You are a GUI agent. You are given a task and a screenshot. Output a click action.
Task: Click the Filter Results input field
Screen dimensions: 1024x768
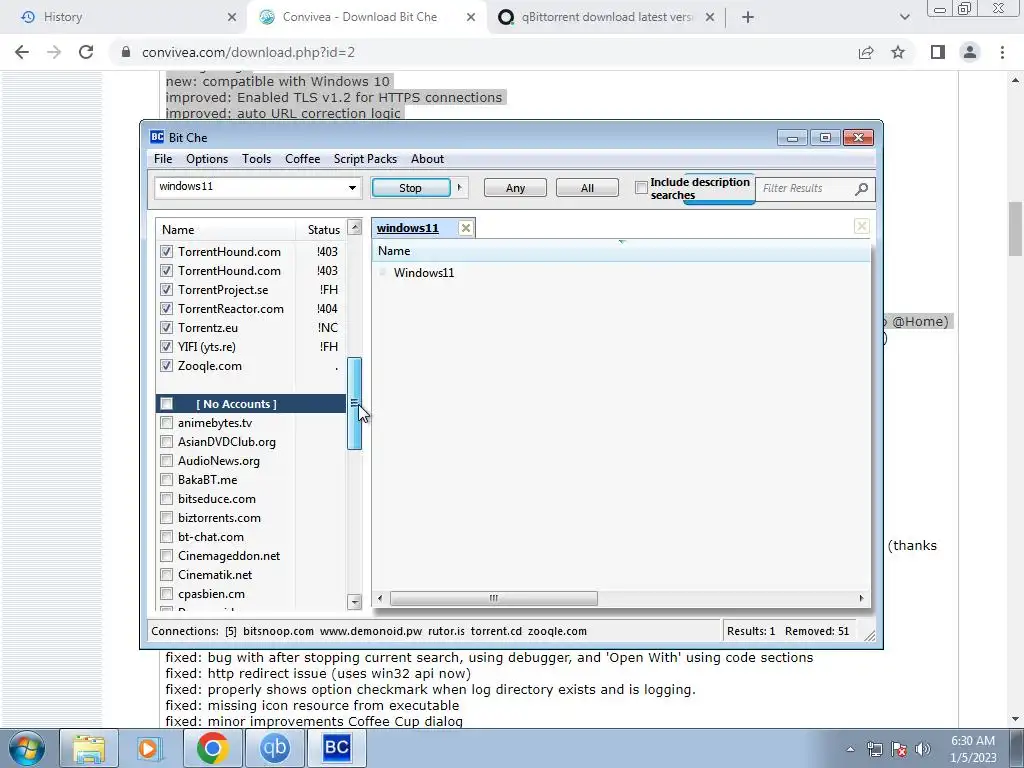[x=807, y=188]
